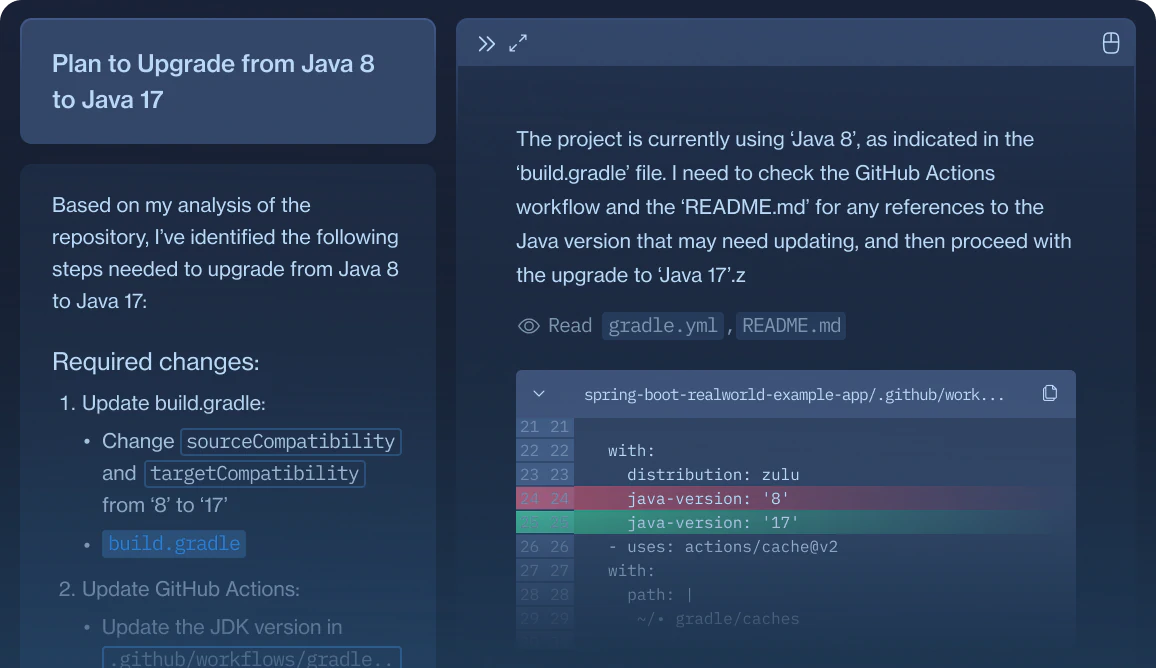Open the build.gradle file link
The image size is (1156, 668).
(x=174, y=544)
